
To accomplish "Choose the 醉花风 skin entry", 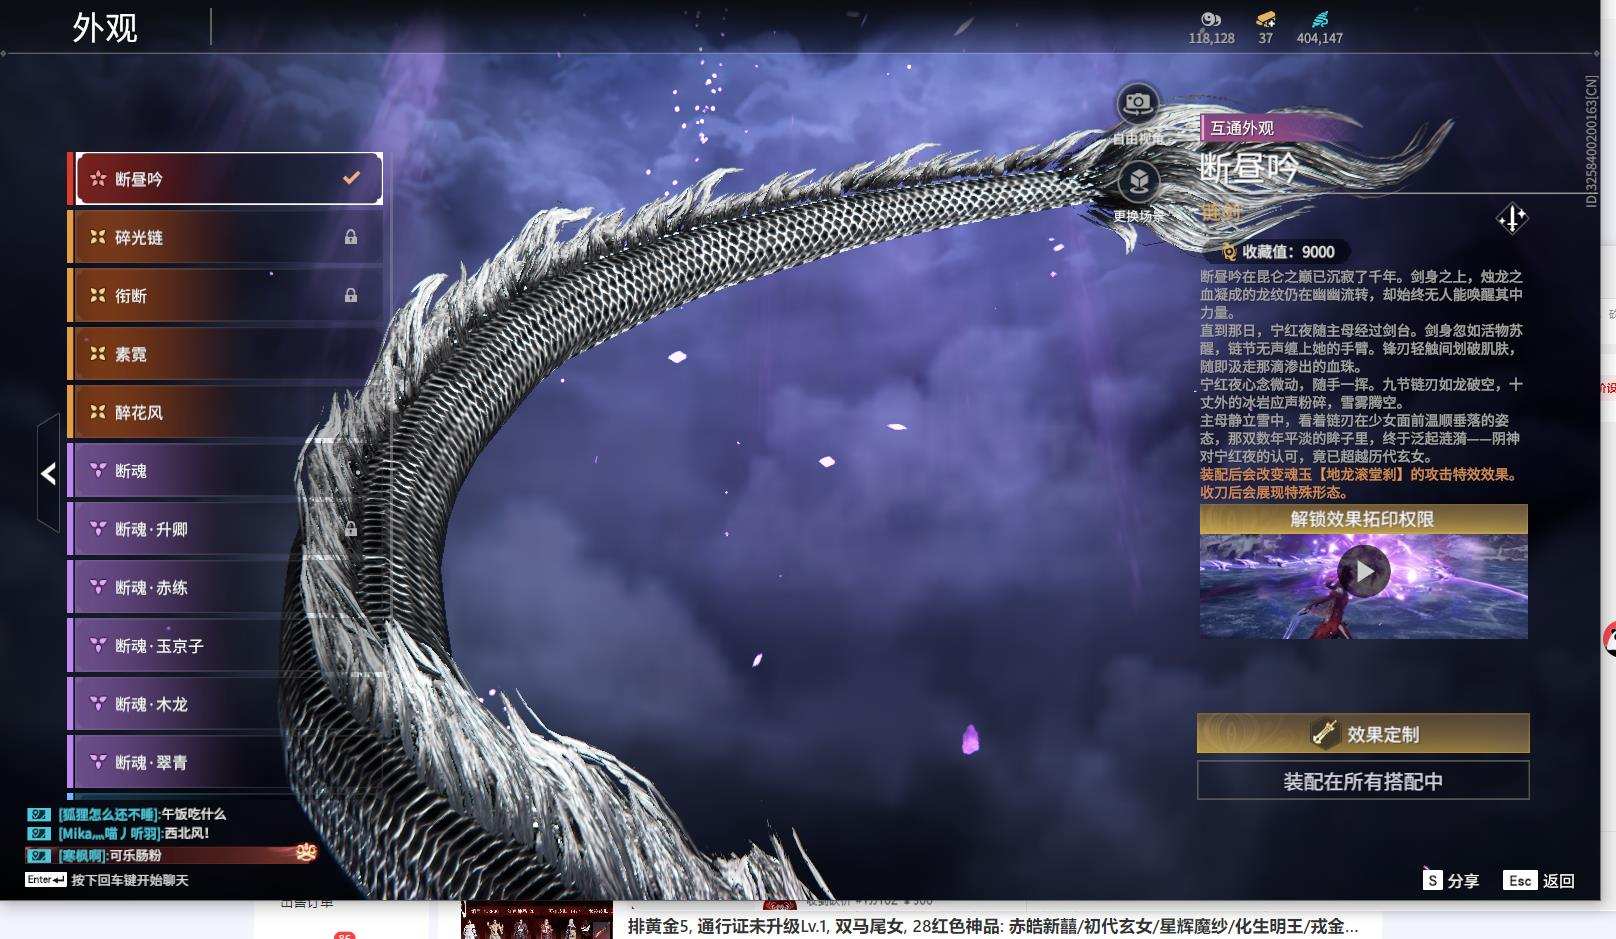I will 225,412.
